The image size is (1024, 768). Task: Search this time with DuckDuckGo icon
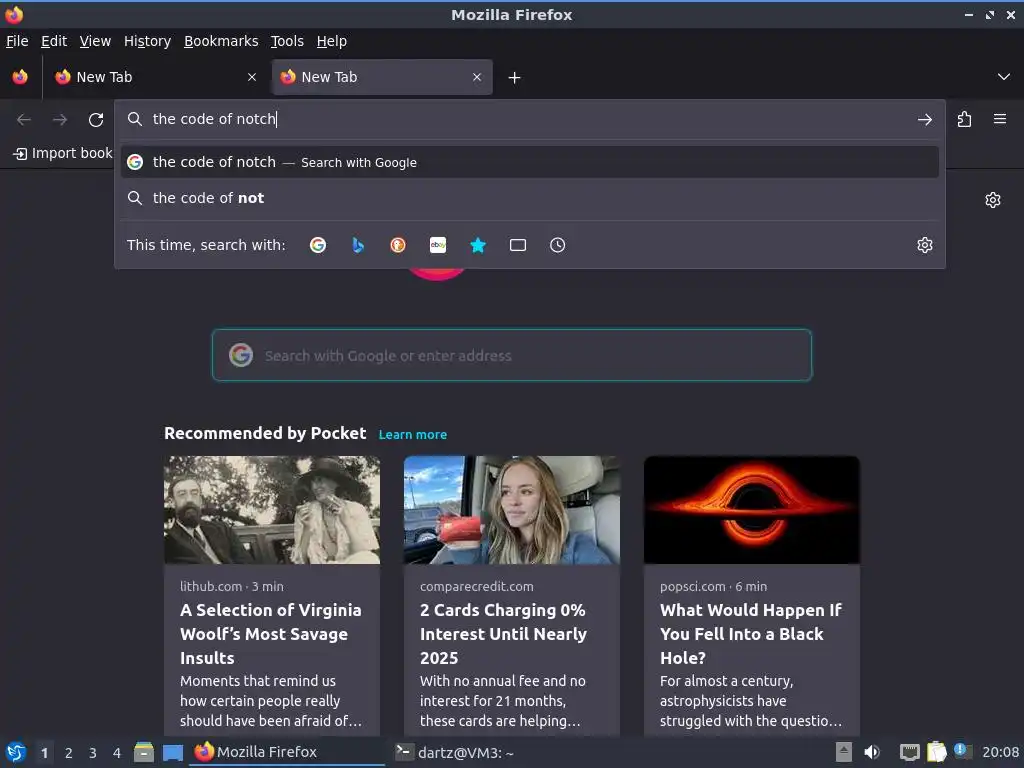point(398,245)
